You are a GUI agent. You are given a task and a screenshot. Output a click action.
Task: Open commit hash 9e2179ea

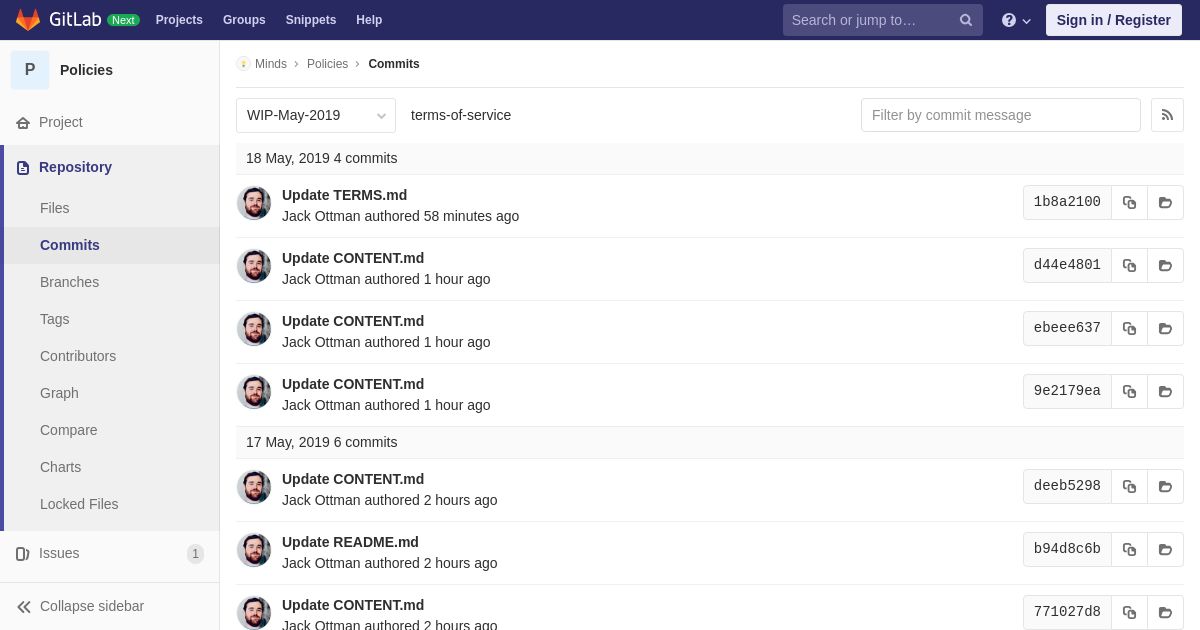pyautogui.click(x=1067, y=391)
